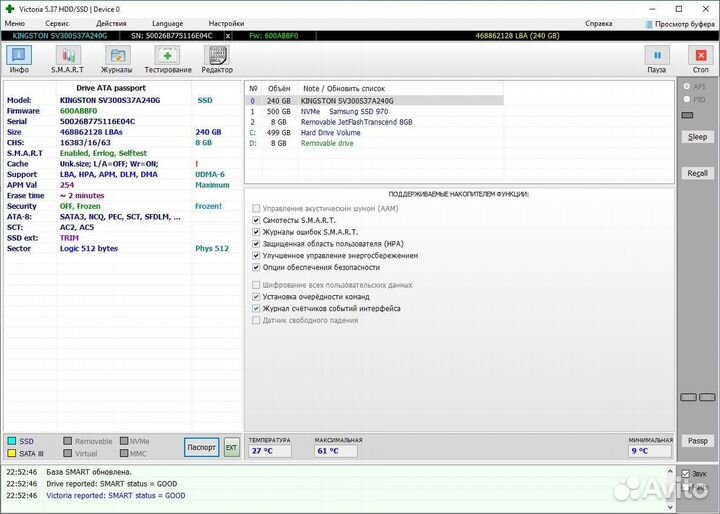720x514 pixels.
Task: Open the Редактор hex editor icon
Action: [x=217, y=56]
